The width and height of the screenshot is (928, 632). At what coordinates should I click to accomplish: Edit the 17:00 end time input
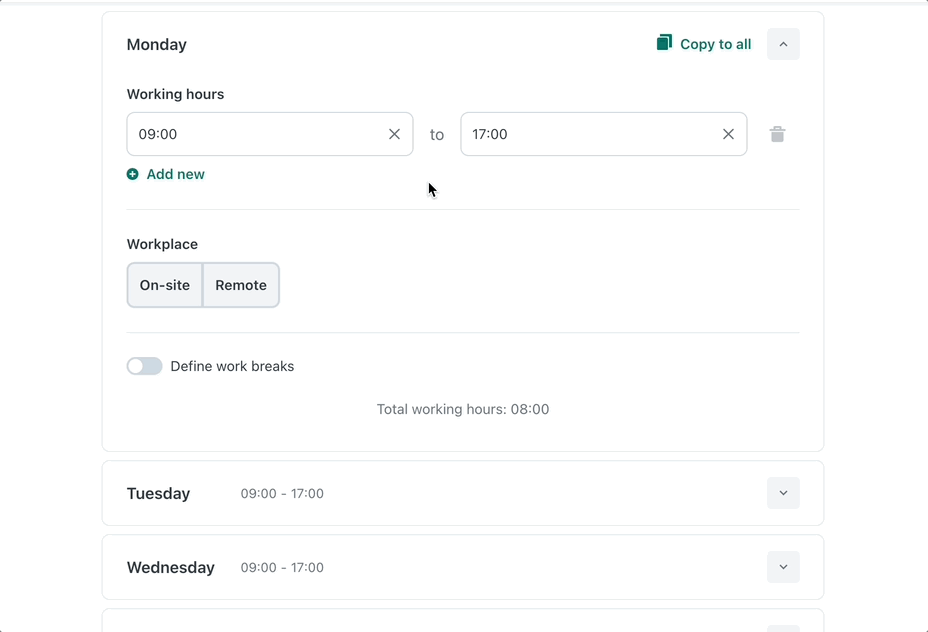pos(604,134)
